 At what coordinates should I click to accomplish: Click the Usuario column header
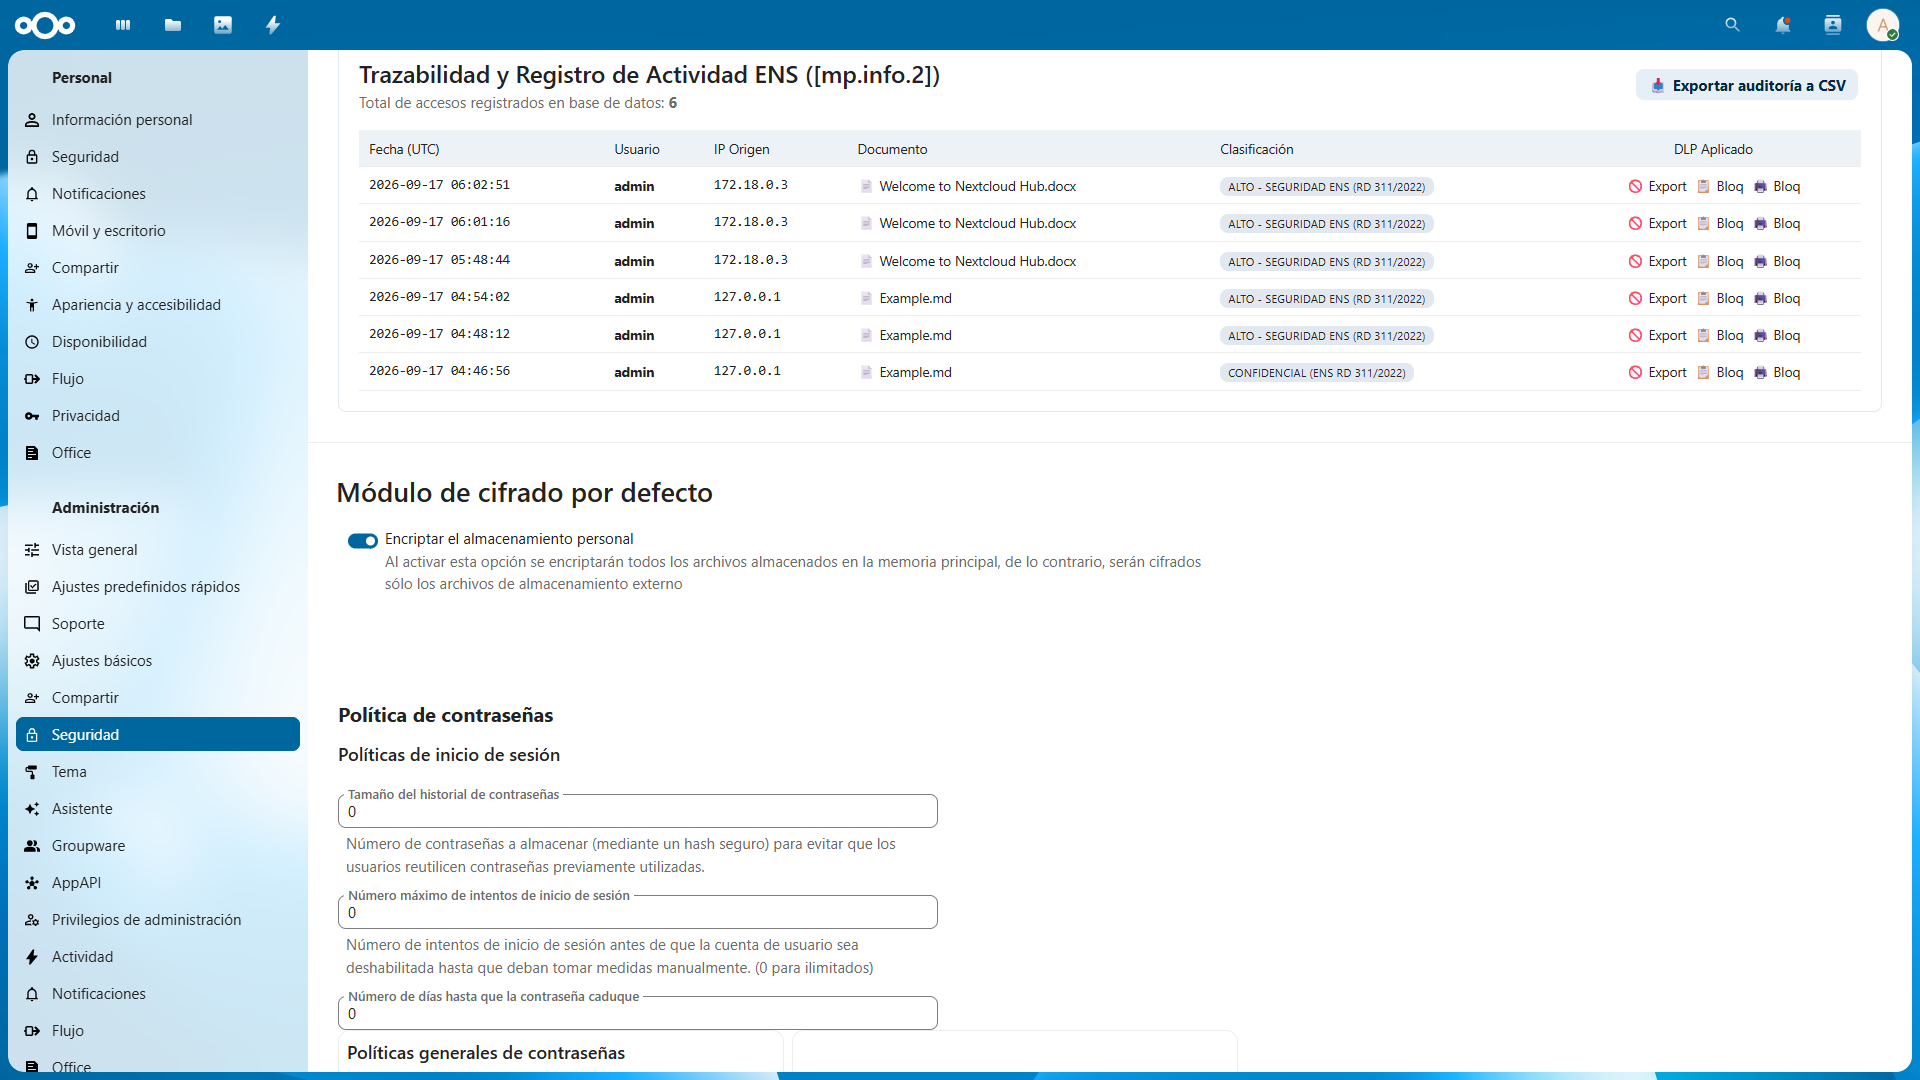point(637,150)
